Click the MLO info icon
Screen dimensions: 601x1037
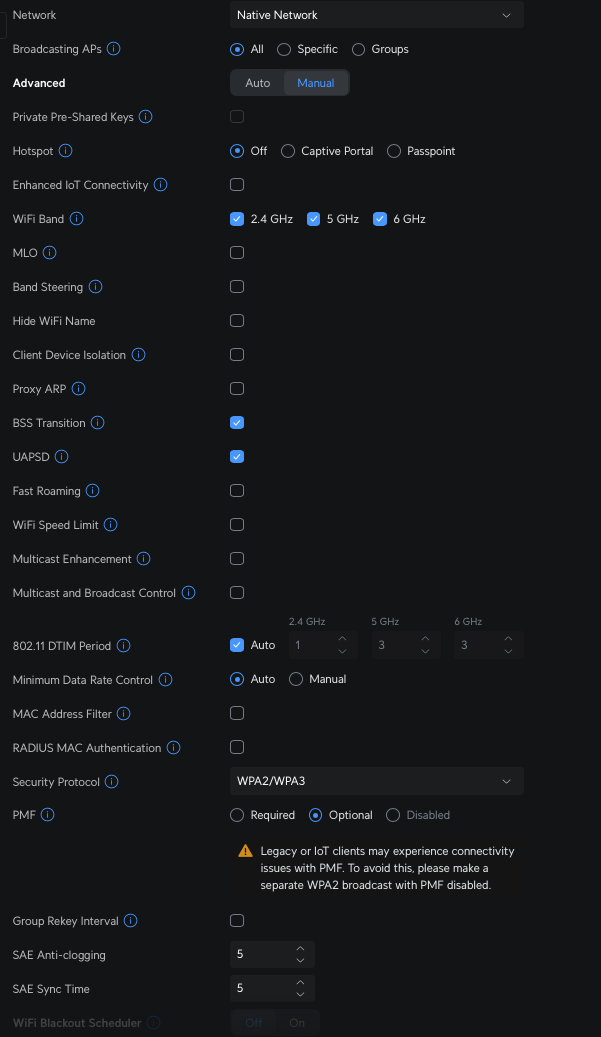click(50, 253)
